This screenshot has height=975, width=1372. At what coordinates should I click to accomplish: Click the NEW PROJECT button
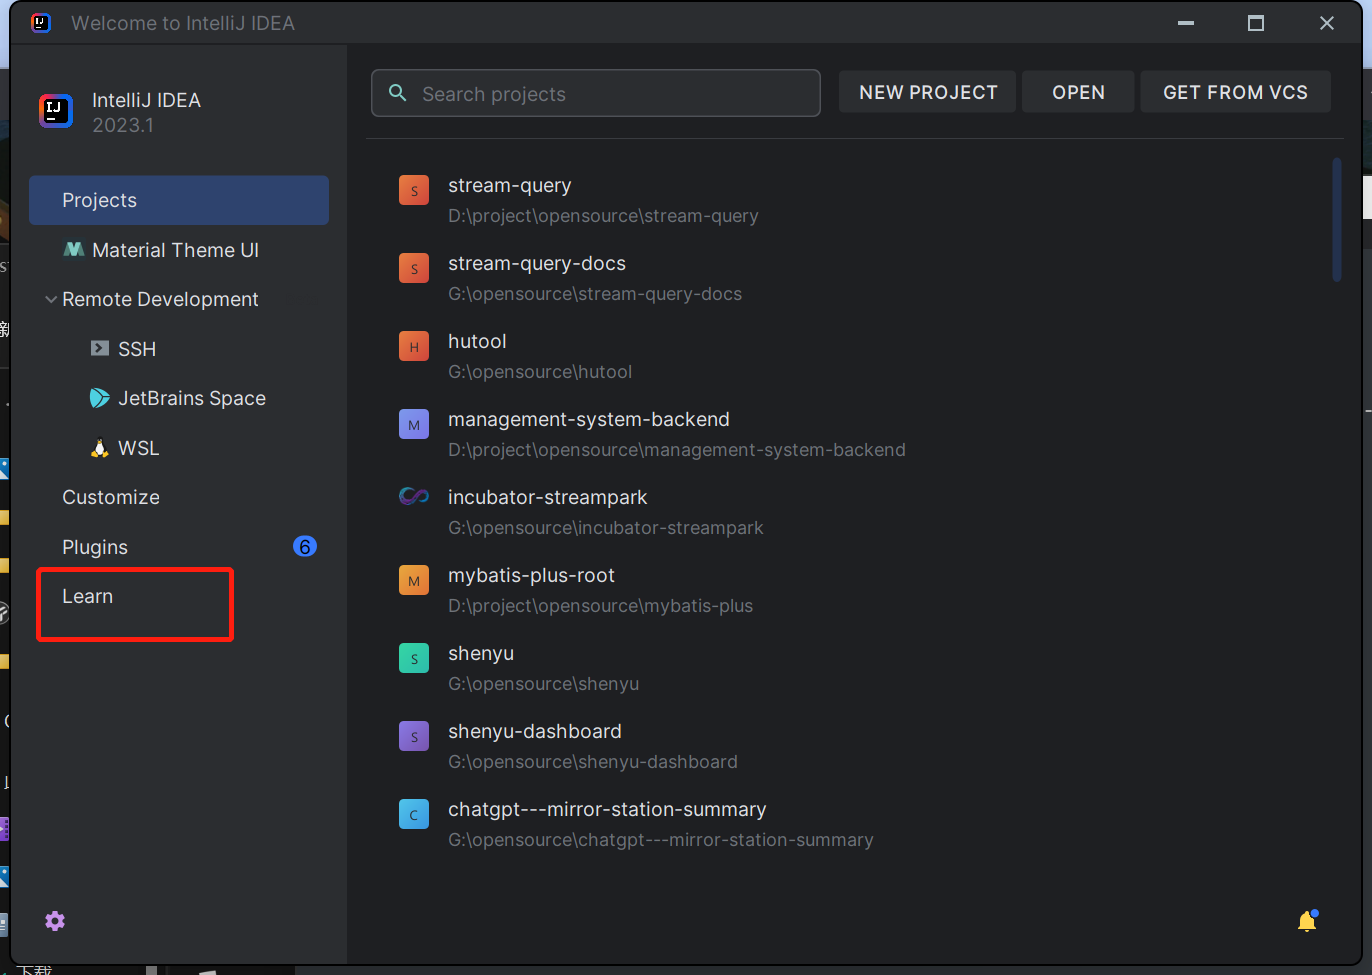pos(927,92)
